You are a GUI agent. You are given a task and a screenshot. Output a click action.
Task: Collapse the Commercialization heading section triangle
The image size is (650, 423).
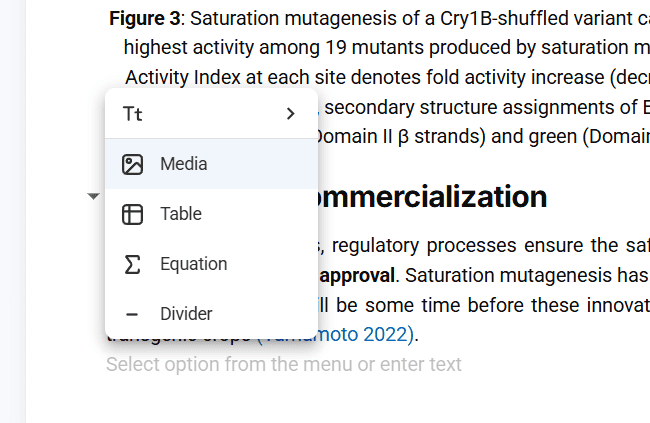[x=93, y=197]
